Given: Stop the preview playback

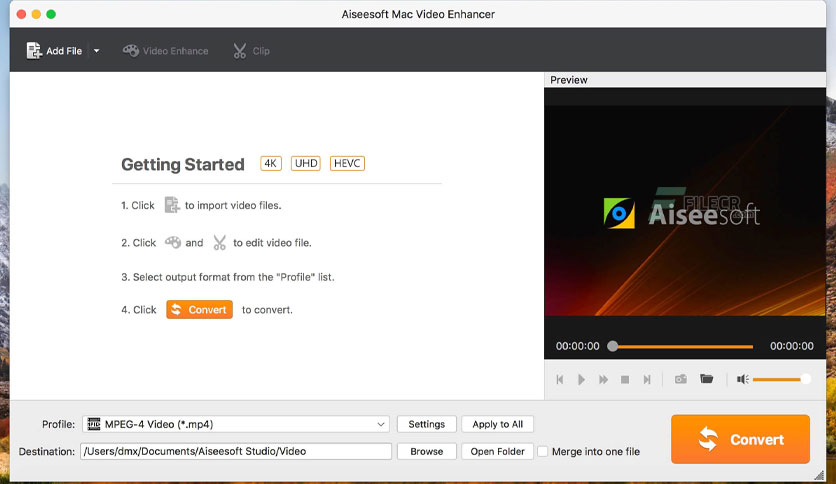Looking at the screenshot, I should click(625, 379).
